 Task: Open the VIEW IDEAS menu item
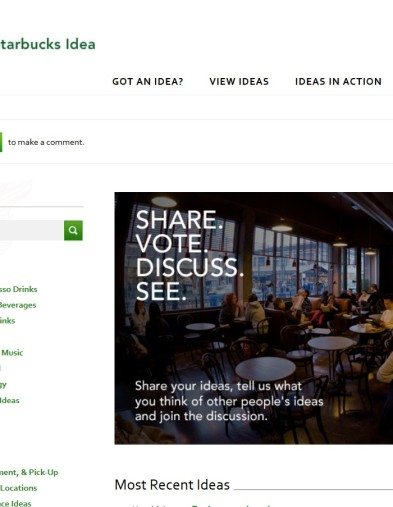pos(239,82)
